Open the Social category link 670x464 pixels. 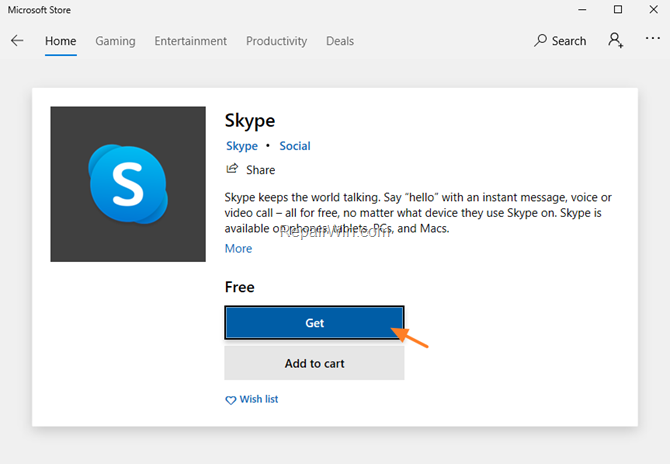(x=295, y=146)
